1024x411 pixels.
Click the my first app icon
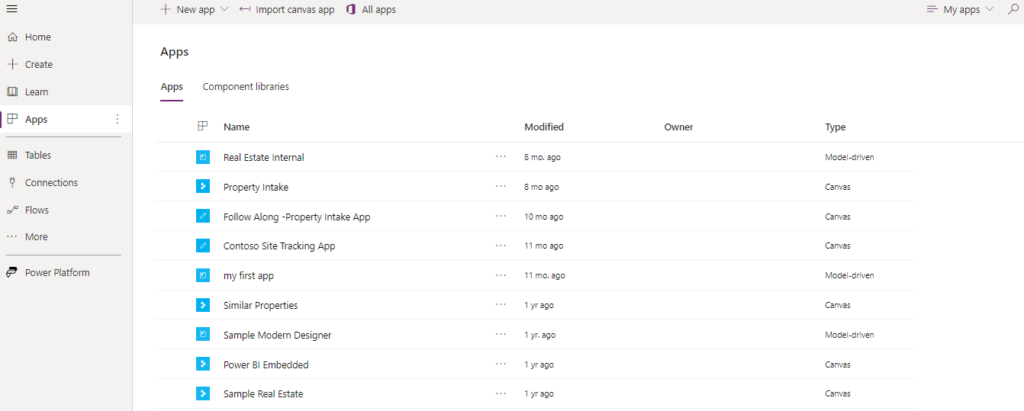(203, 276)
